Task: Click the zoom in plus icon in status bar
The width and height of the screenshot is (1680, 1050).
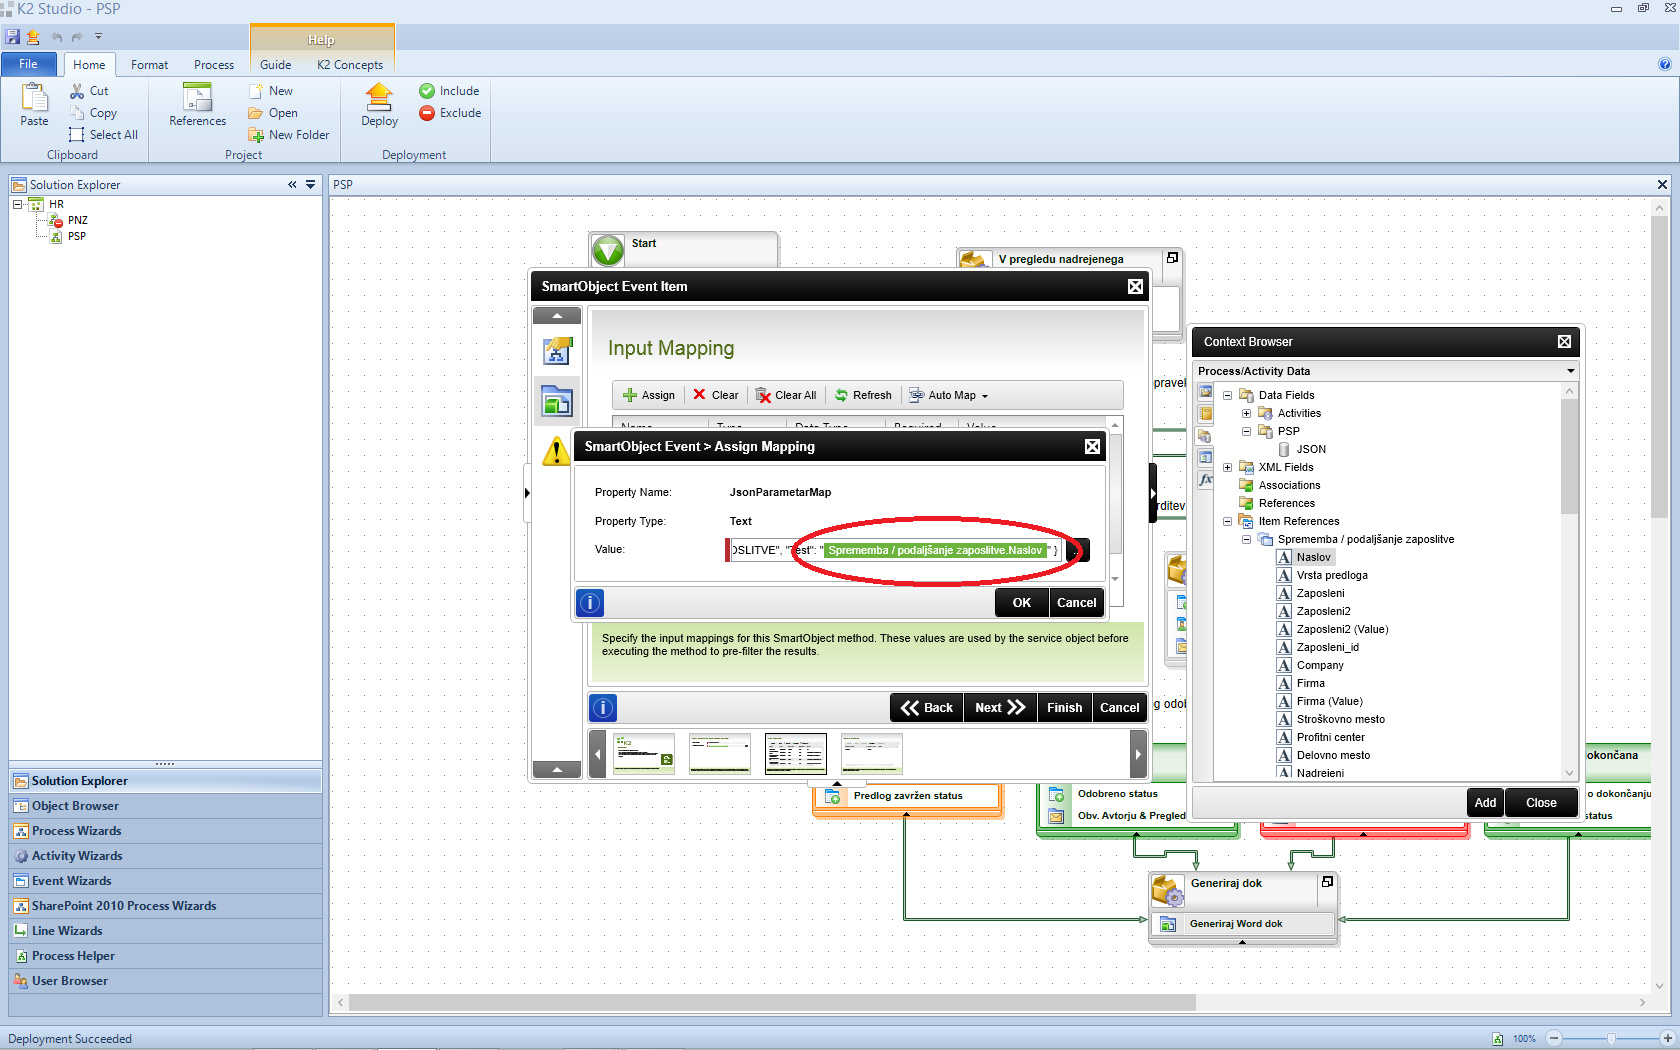Action: click(x=1667, y=1038)
